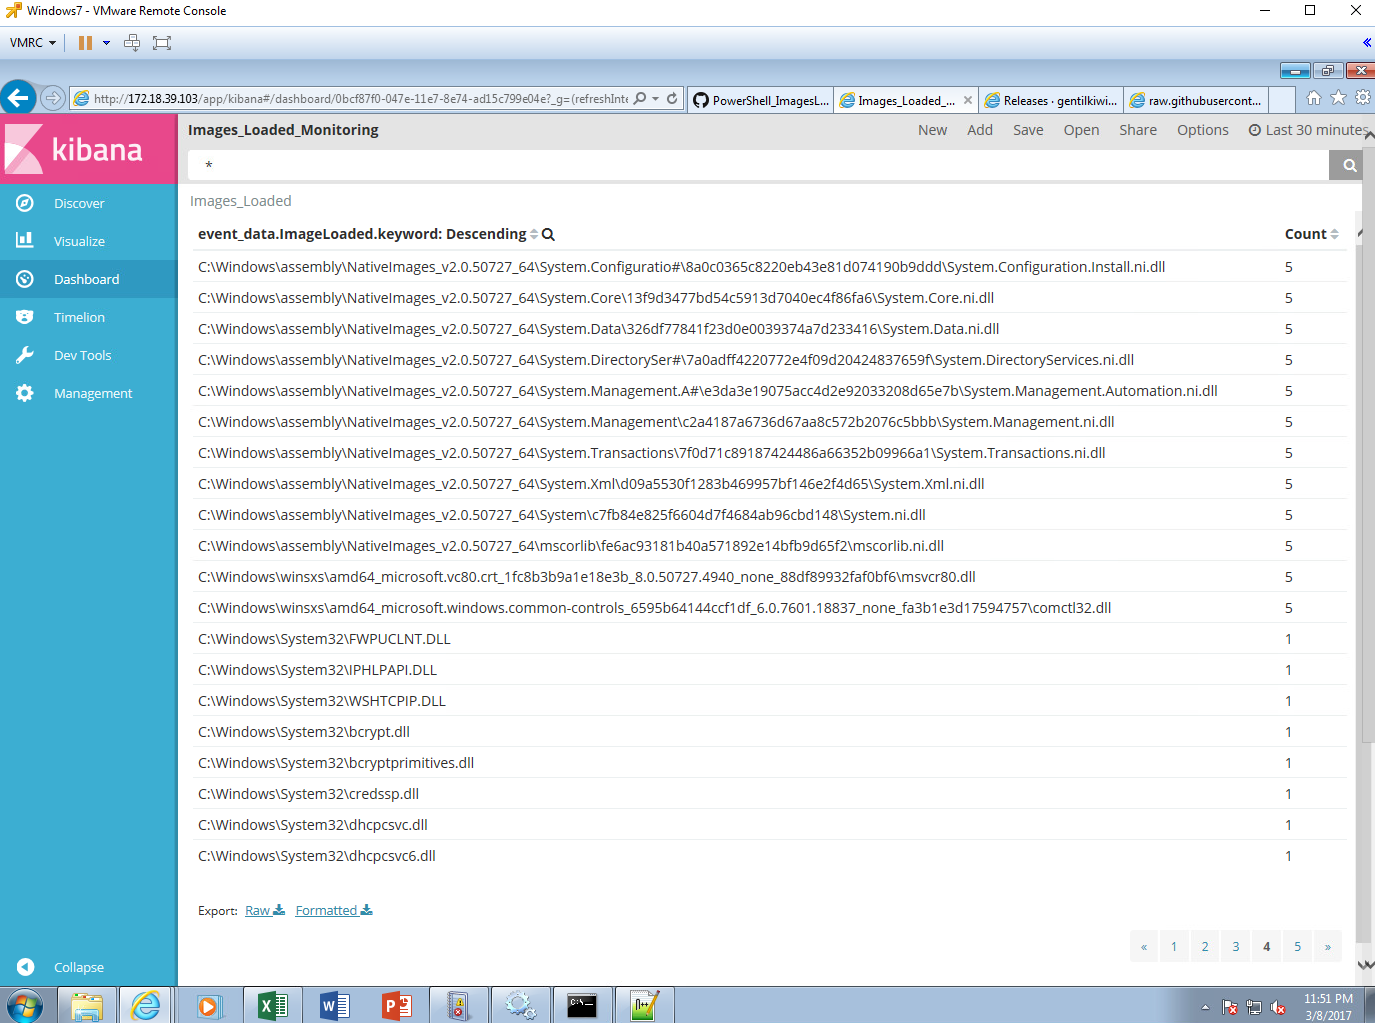The height and width of the screenshot is (1023, 1375).
Task: Run the query with magnifier search button
Action: [x=1350, y=166]
